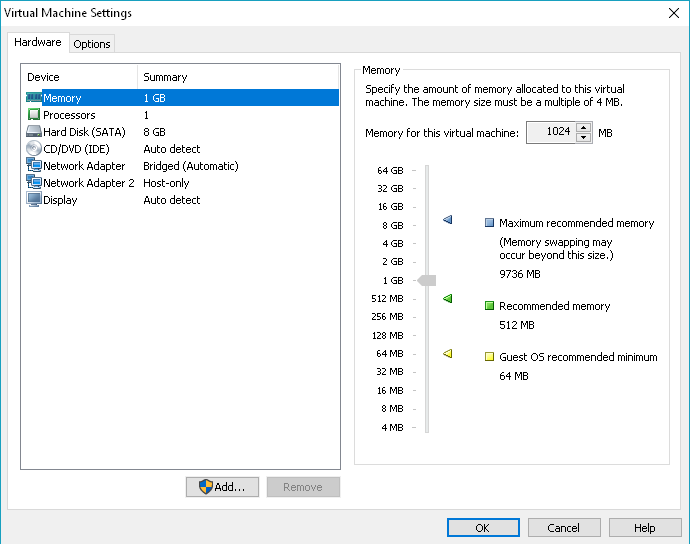
Task: Increase memory with the up spinner arrow
Action: tap(583, 127)
